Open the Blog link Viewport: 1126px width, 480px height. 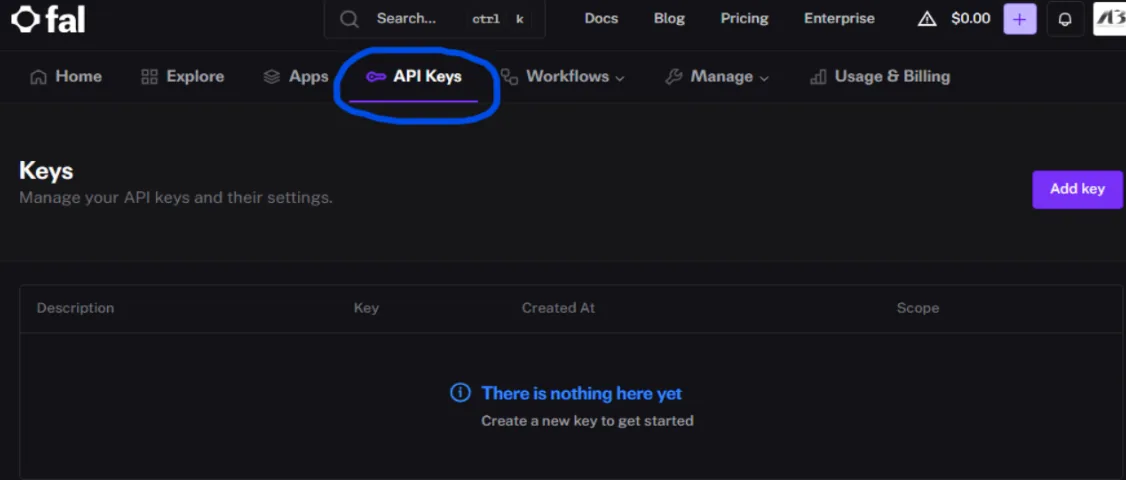coord(669,19)
